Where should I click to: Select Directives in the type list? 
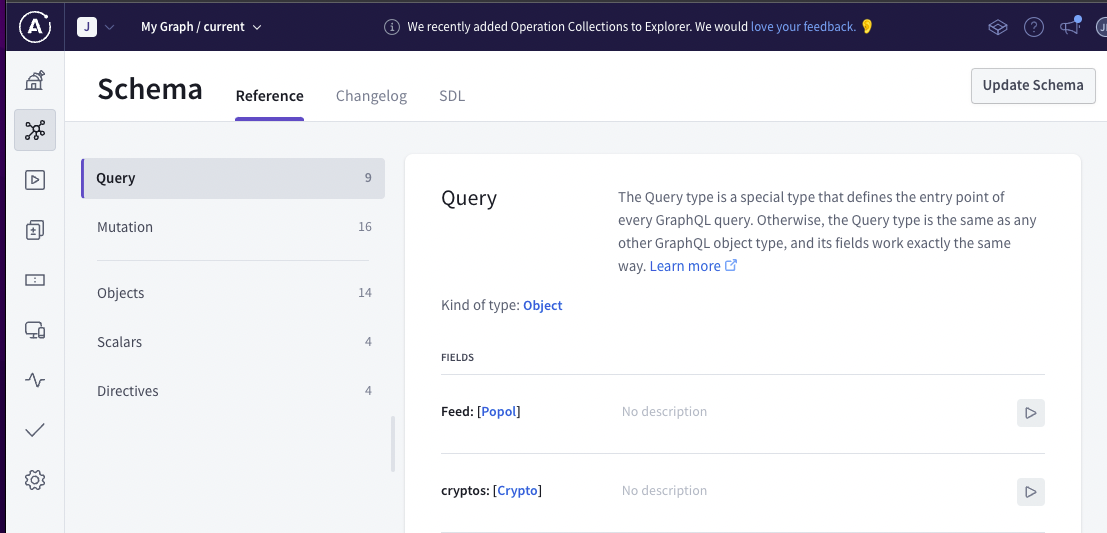233,391
